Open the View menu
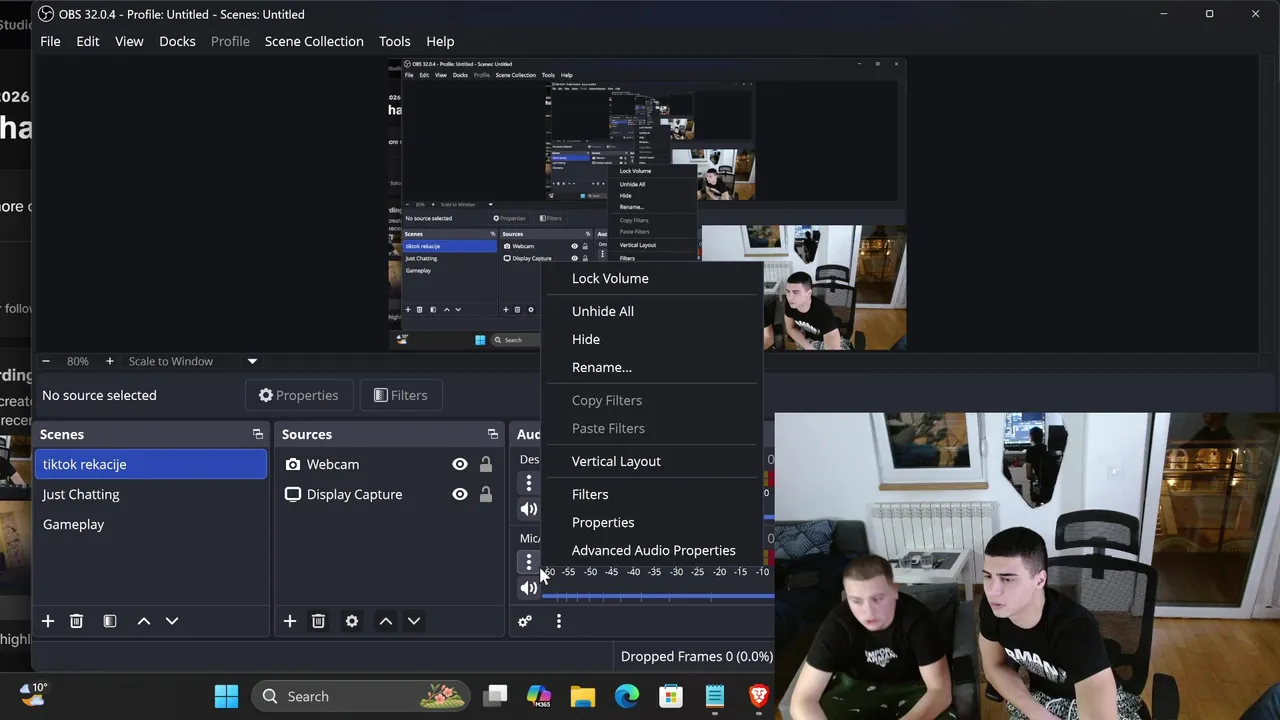Screen dimensions: 1280x720 coord(129,41)
